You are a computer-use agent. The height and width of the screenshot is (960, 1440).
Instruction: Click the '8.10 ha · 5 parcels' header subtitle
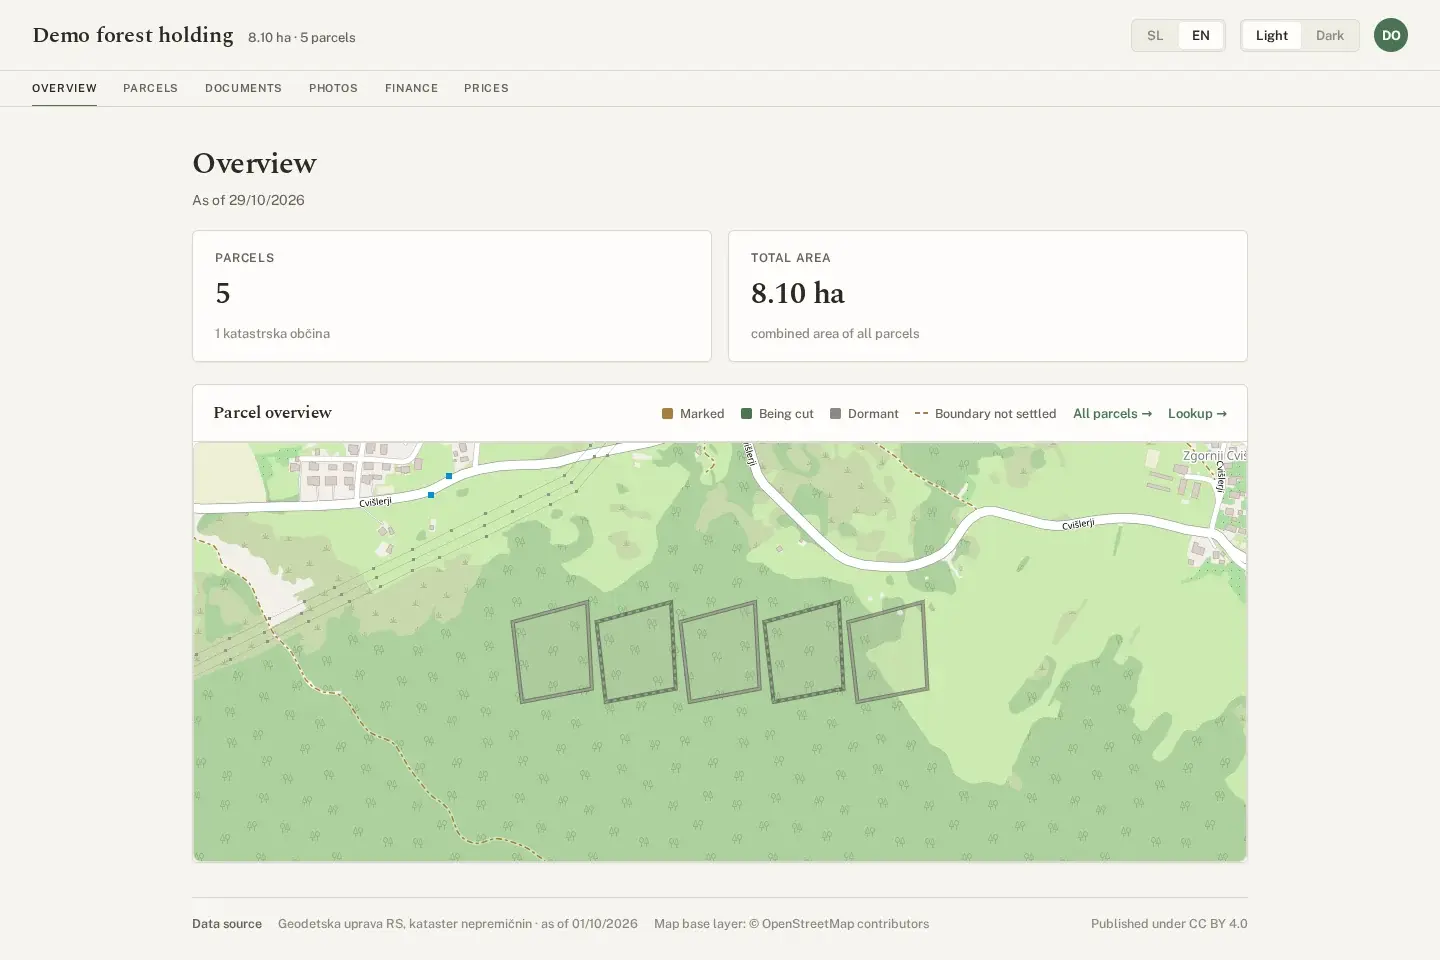coord(302,37)
